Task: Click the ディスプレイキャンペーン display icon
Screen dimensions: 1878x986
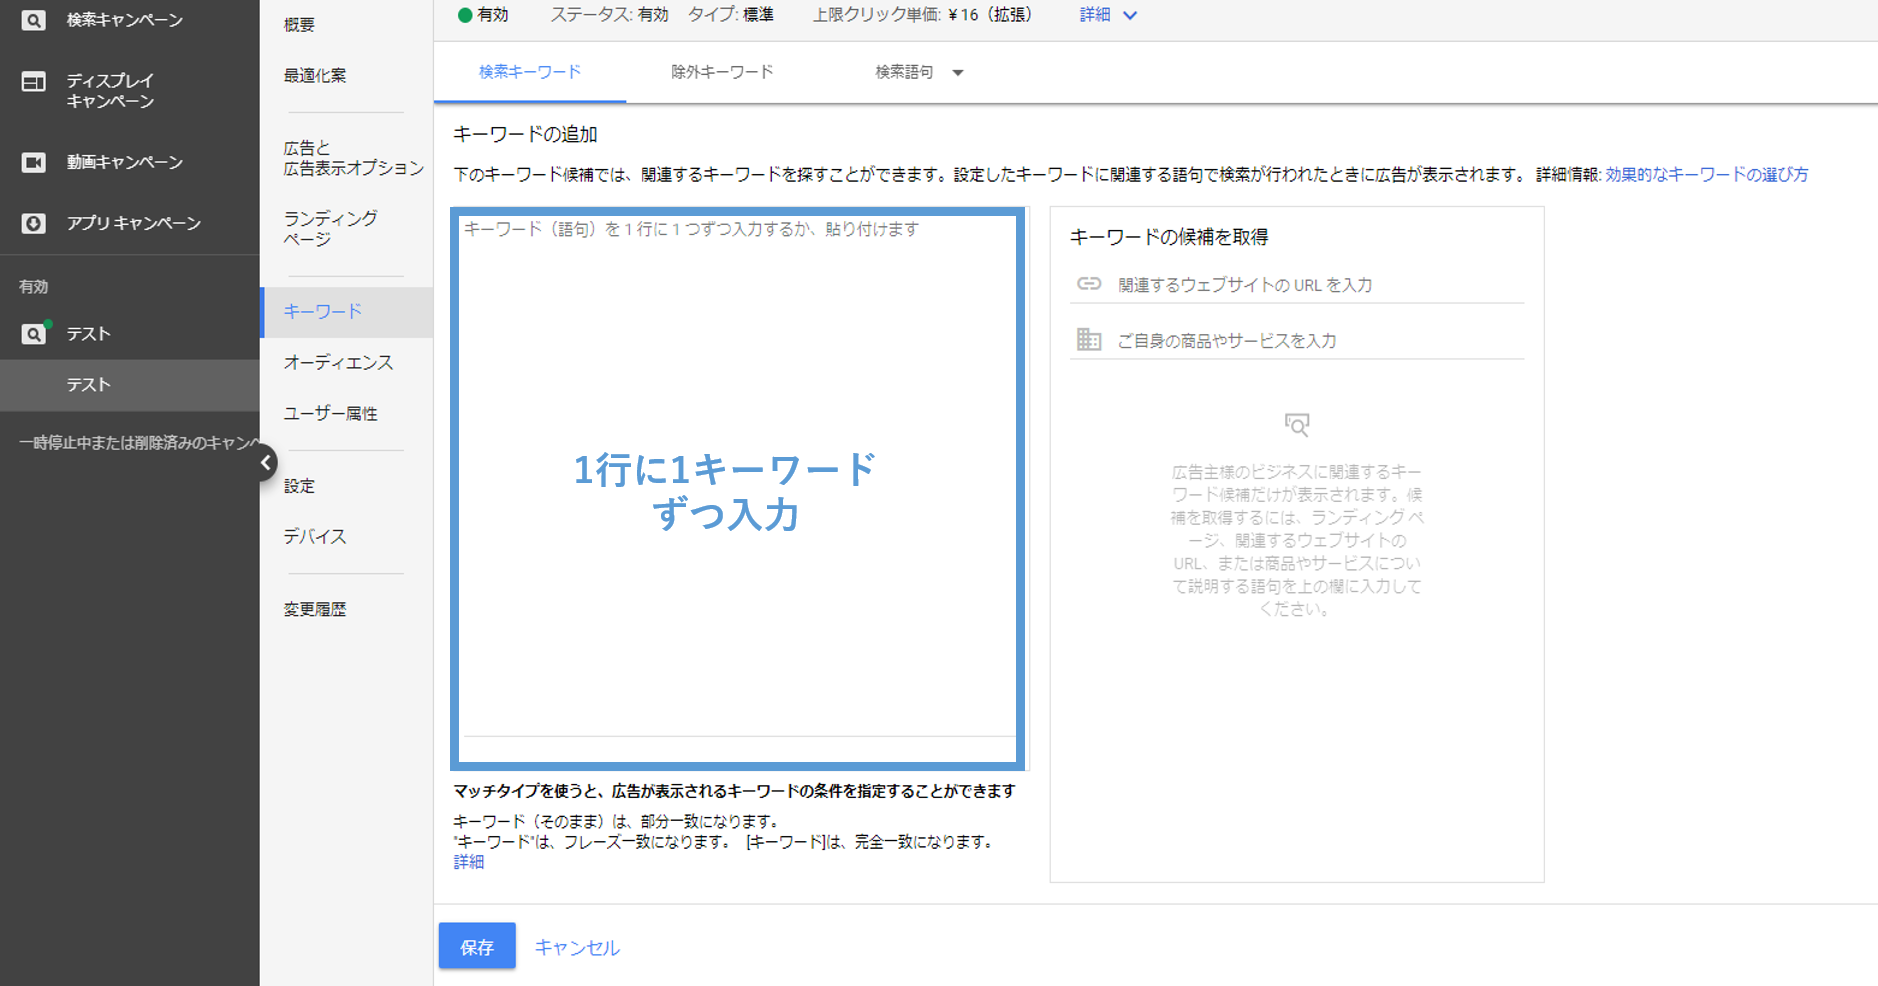Action: [34, 81]
